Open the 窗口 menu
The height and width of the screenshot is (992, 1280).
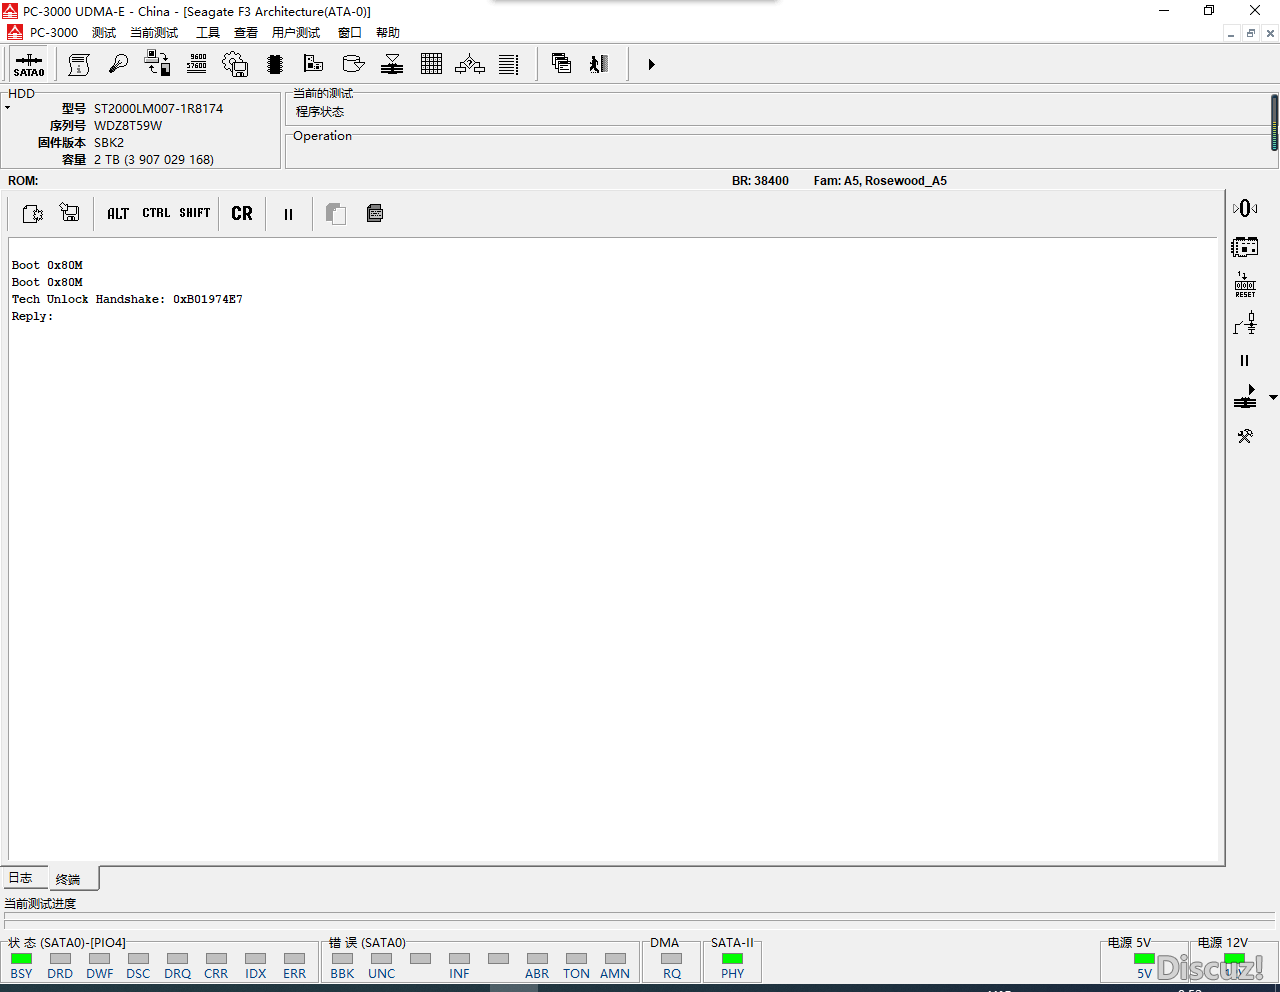click(x=350, y=33)
